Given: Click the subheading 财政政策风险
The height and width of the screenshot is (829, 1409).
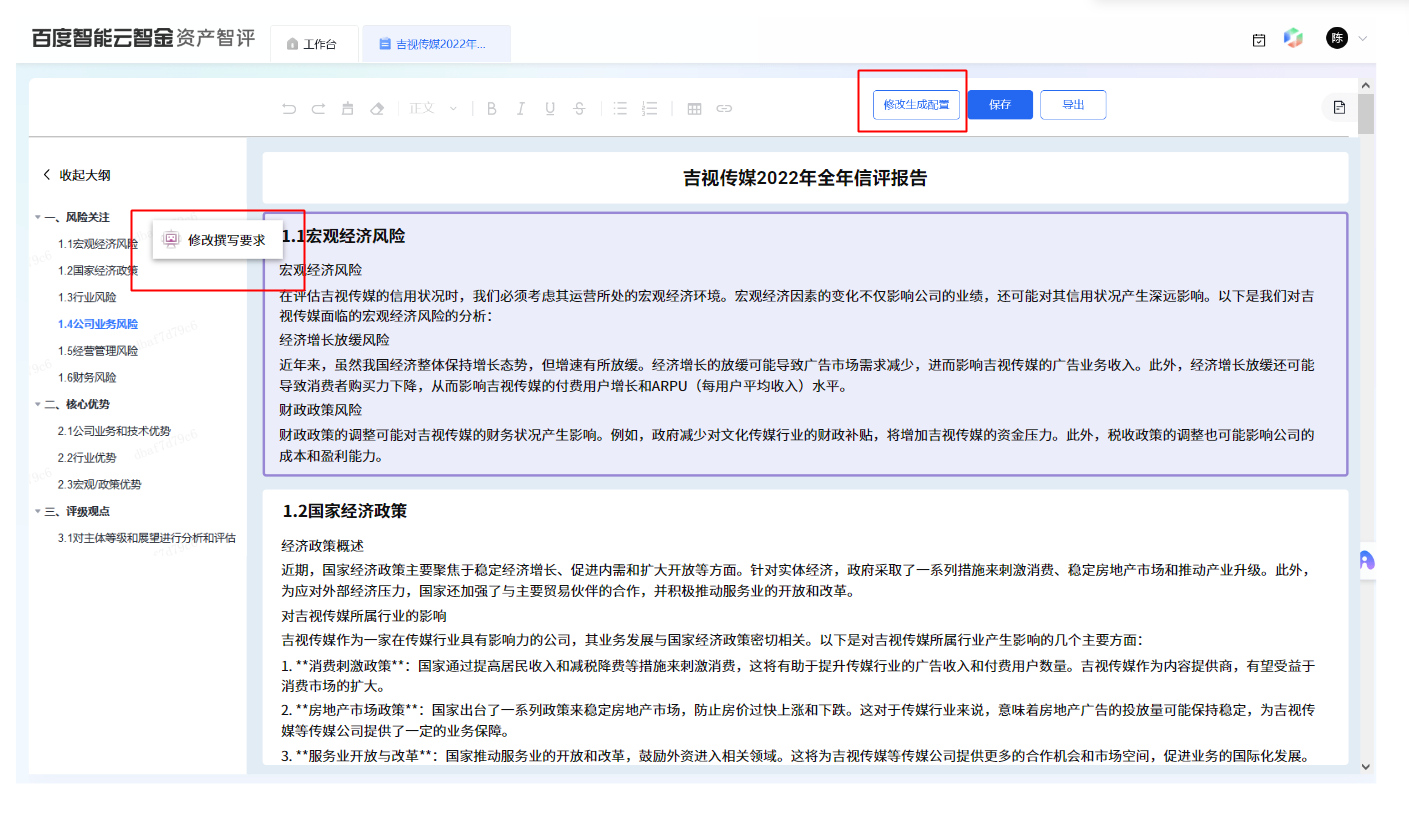Looking at the screenshot, I should click(x=320, y=410).
